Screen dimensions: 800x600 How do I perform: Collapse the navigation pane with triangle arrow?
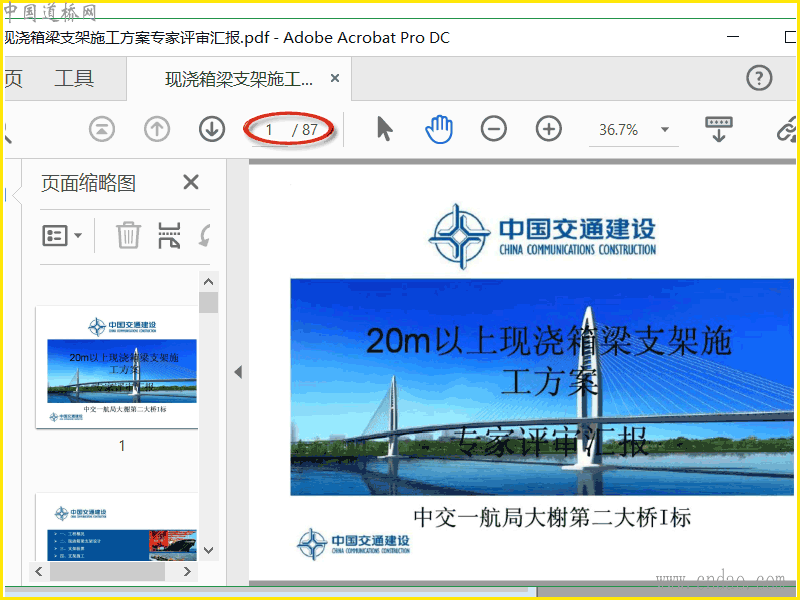click(x=238, y=372)
